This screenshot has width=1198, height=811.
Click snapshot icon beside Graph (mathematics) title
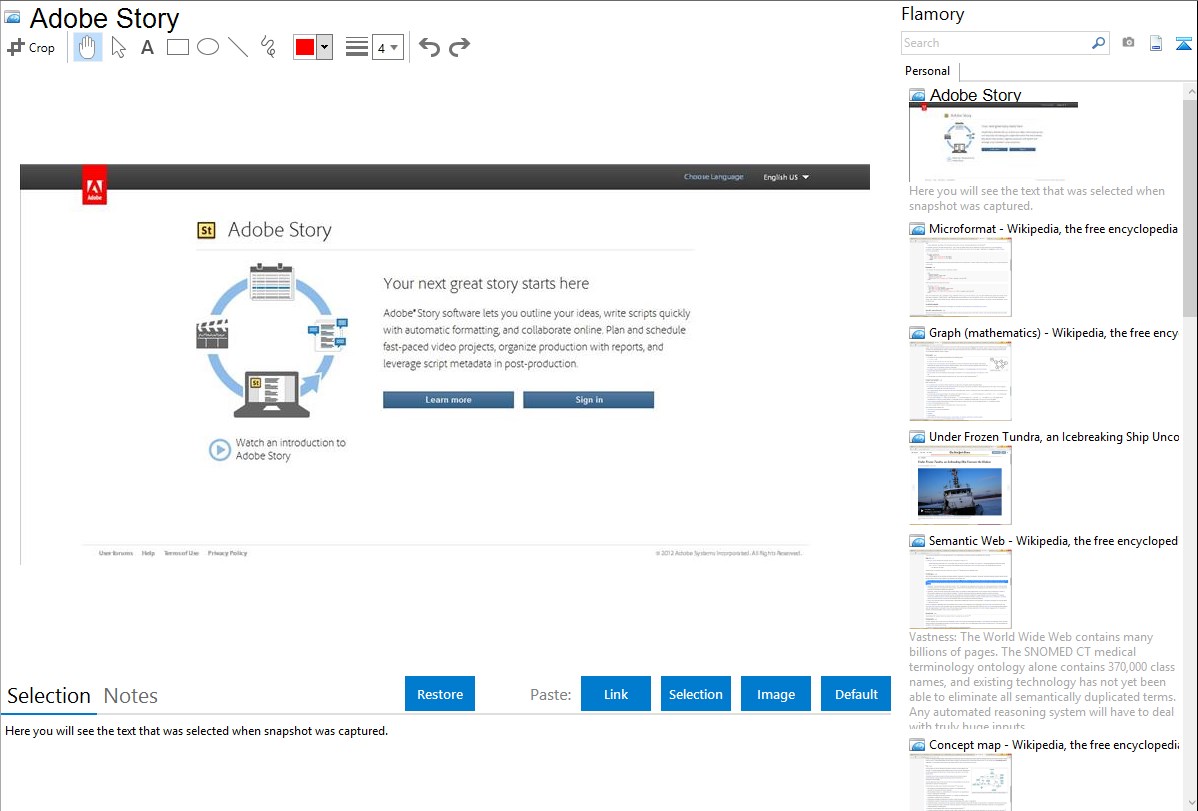coord(918,333)
